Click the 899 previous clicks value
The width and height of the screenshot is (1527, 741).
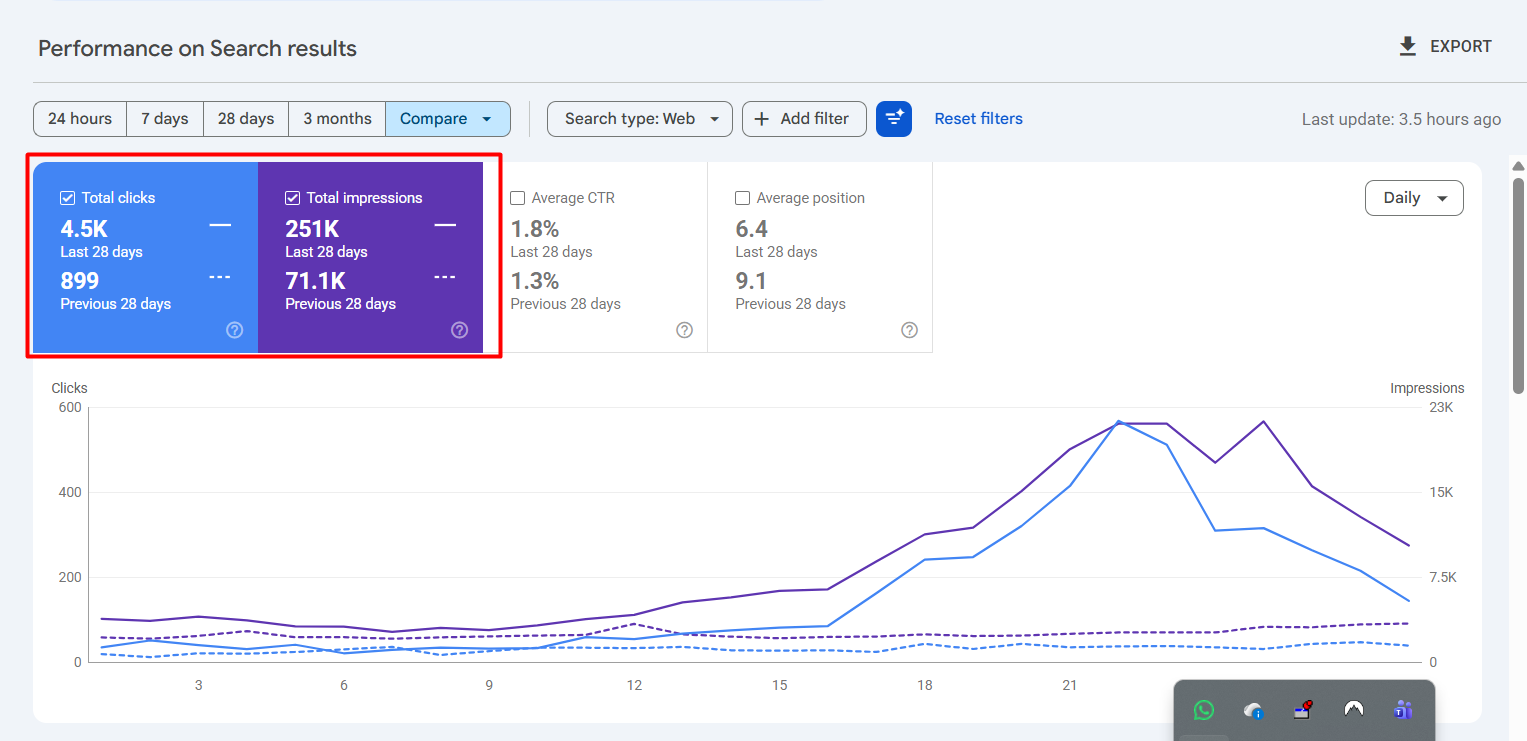pyautogui.click(x=80, y=281)
